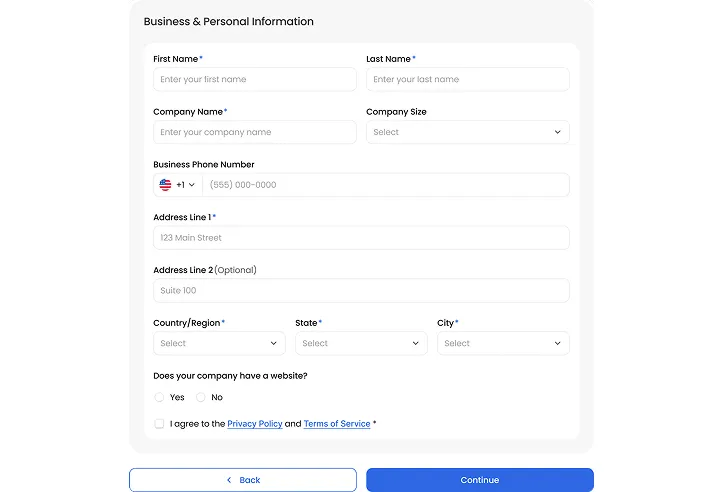Click the Company Name field
Image resolution: width=723 pixels, height=492 pixels.
pyautogui.click(x=255, y=132)
